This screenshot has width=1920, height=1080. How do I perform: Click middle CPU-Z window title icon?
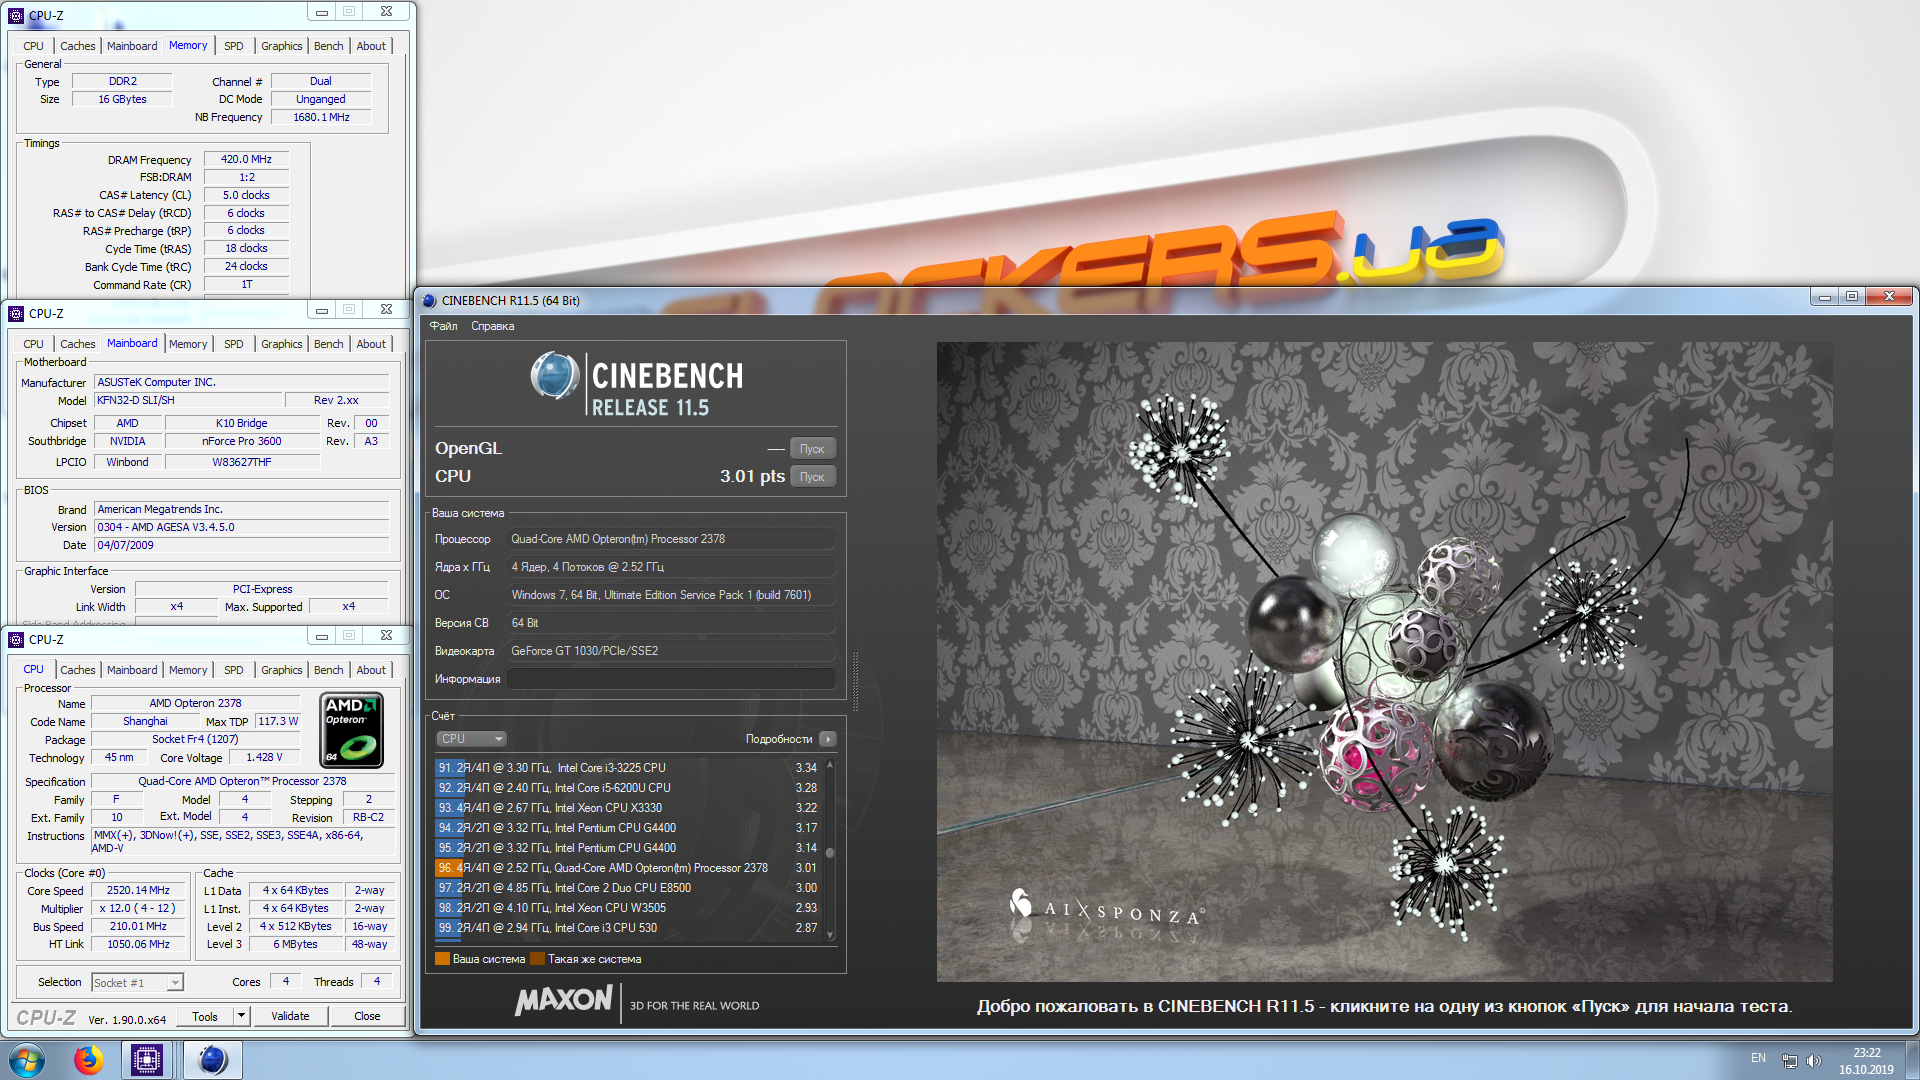[x=16, y=313]
